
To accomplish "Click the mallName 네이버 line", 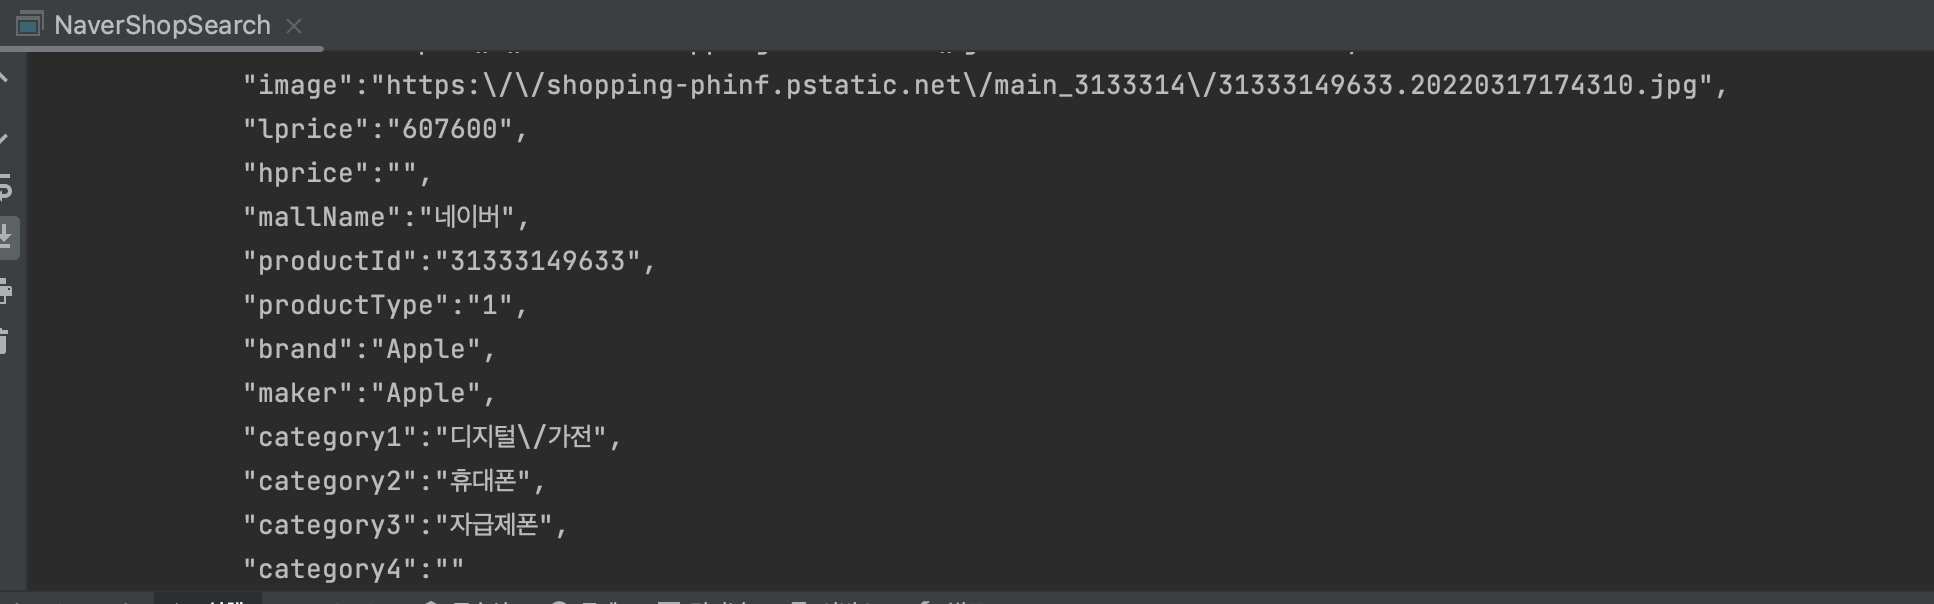I will pyautogui.click(x=385, y=217).
